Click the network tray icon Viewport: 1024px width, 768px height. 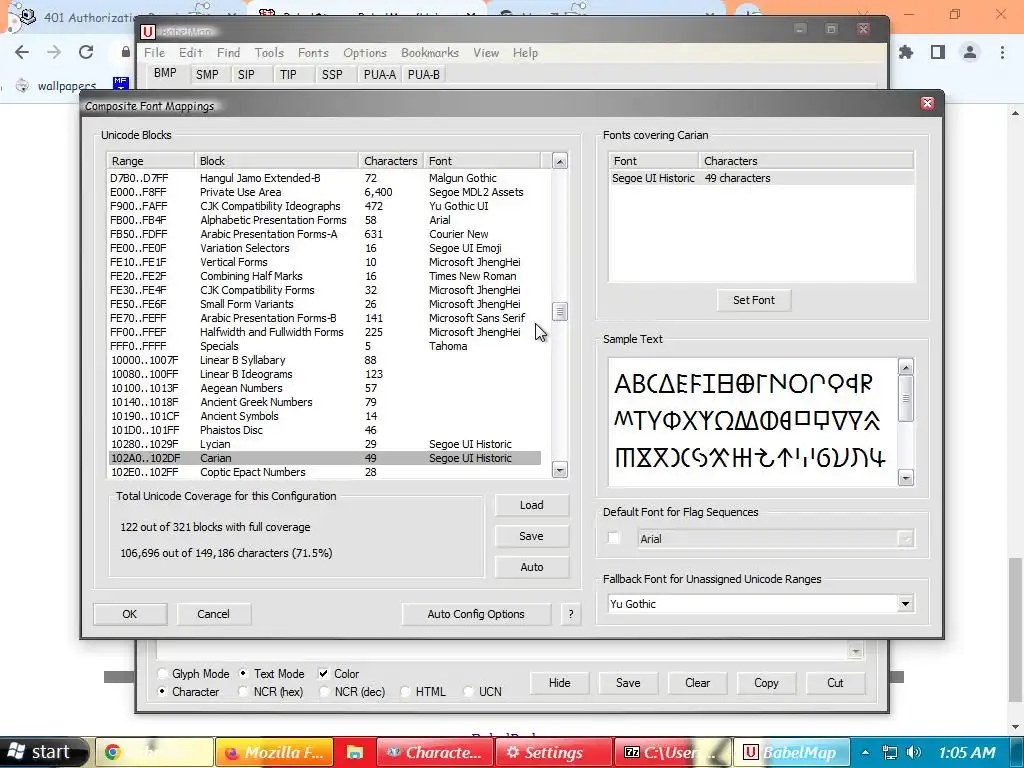tap(889, 752)
